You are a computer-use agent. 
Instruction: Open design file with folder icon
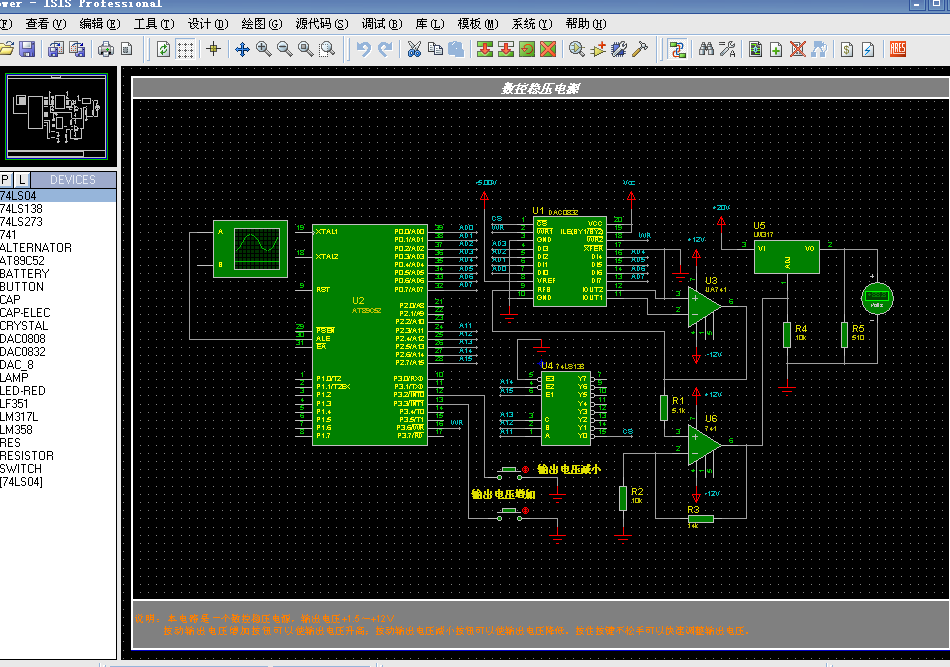click(6, 49)
